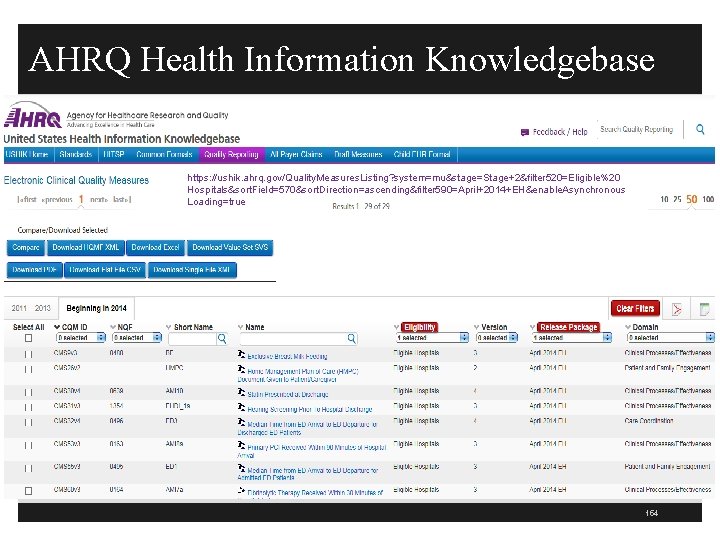Open the CQM ID filter dropdown
The image size is (720, 540).
point(81,338)
